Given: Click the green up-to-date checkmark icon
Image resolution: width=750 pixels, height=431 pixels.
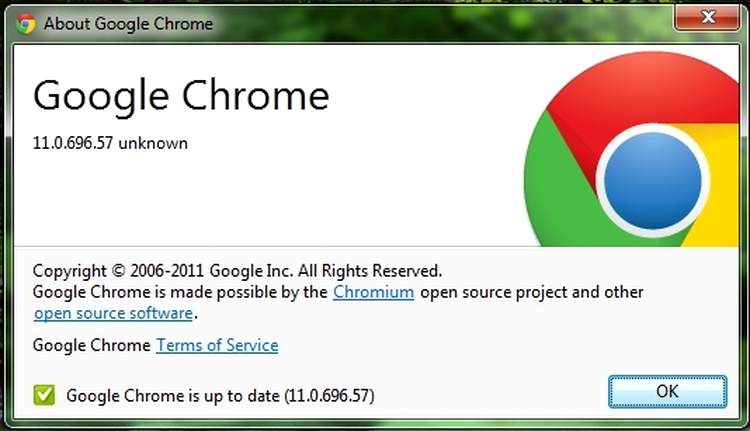Looking at the screenshot, I should coord(44,395).
